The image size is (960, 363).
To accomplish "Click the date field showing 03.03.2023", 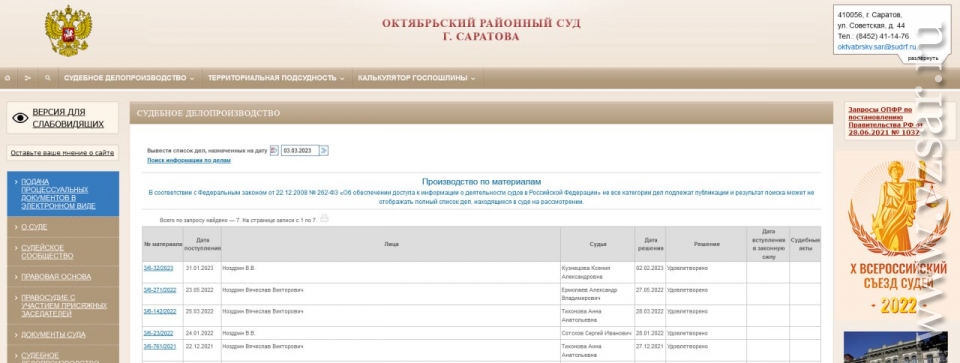I will (300, 151).
